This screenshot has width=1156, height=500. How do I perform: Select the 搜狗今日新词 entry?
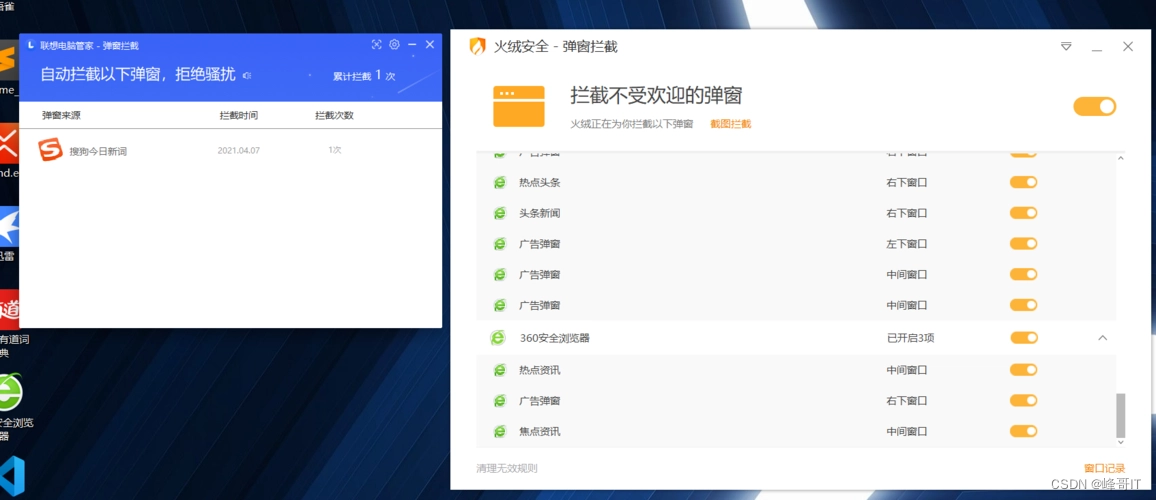[230, 150]
